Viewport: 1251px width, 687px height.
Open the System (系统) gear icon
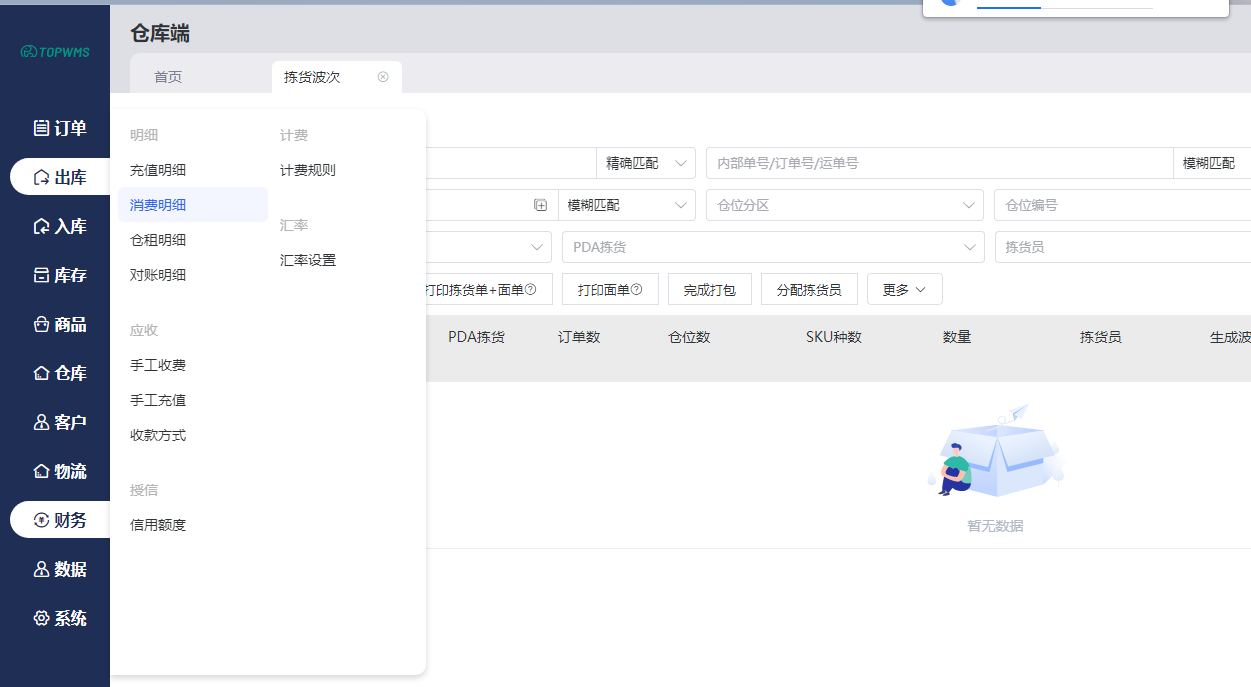pos(41,618)
